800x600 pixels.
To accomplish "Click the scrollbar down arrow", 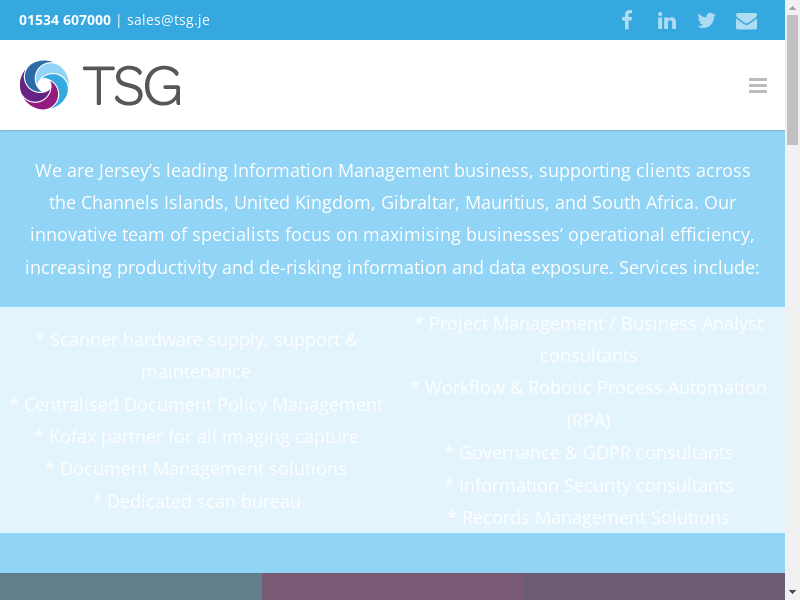I will [792, 592].
